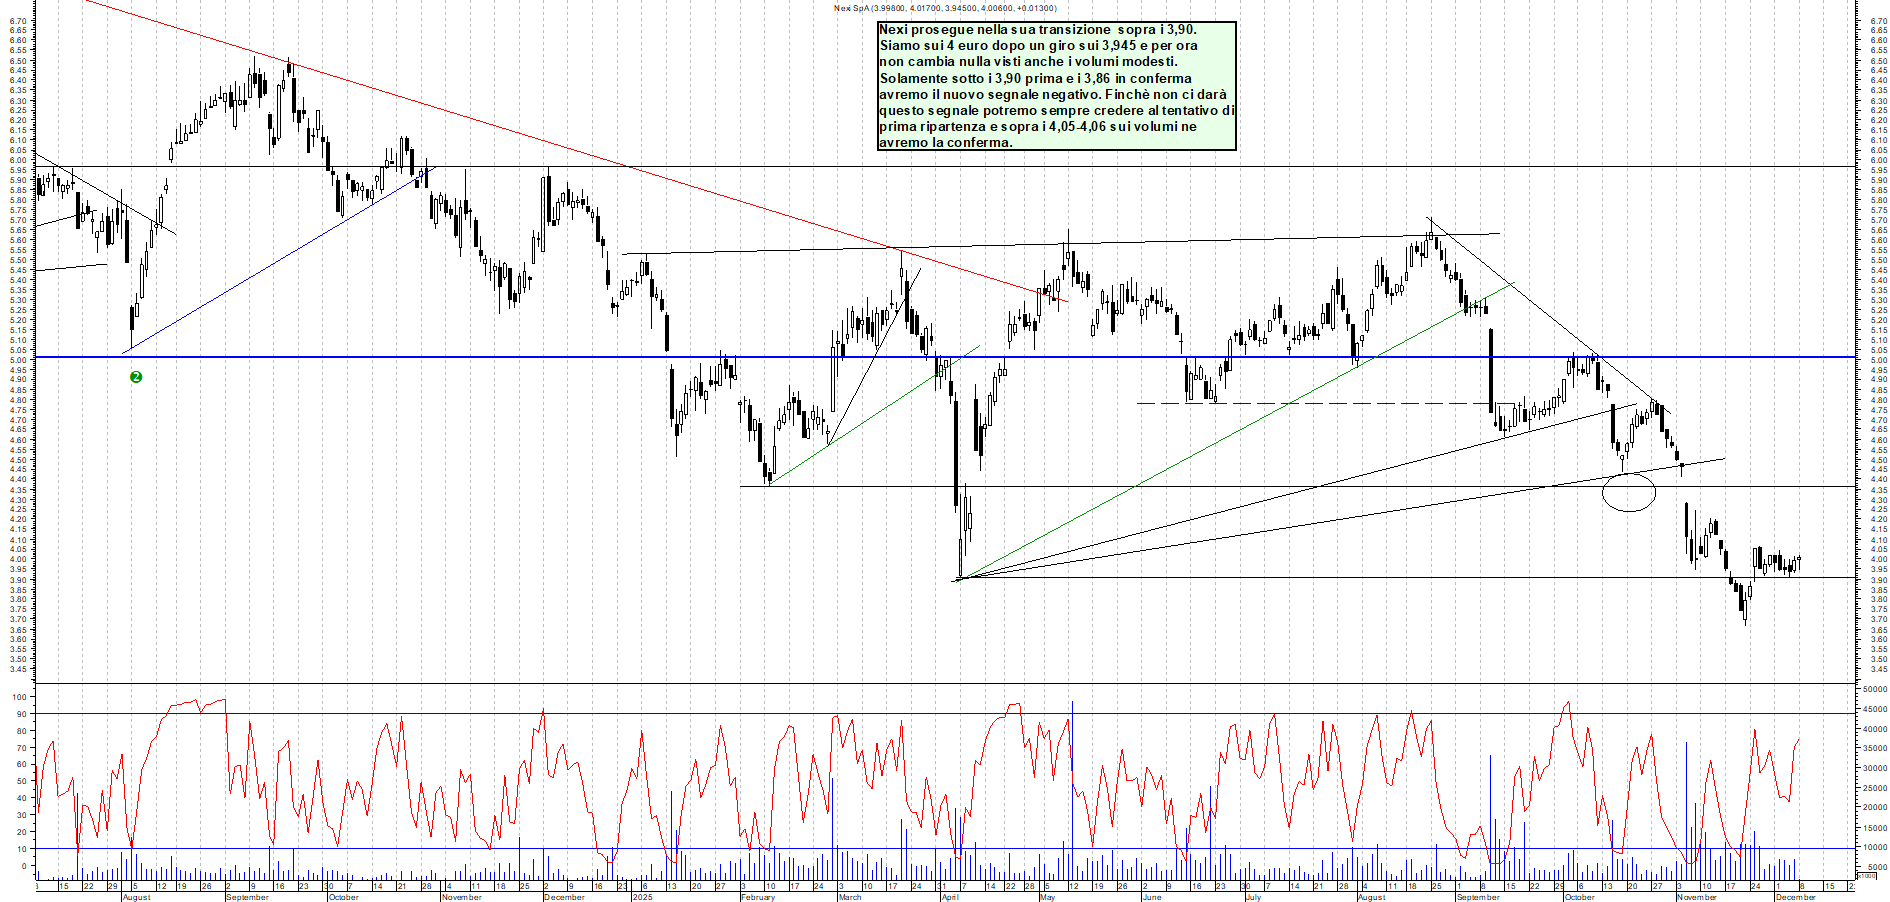Select the April label on time axis
This screenshot has width=1890, height=902.
(x=950, y=897)
